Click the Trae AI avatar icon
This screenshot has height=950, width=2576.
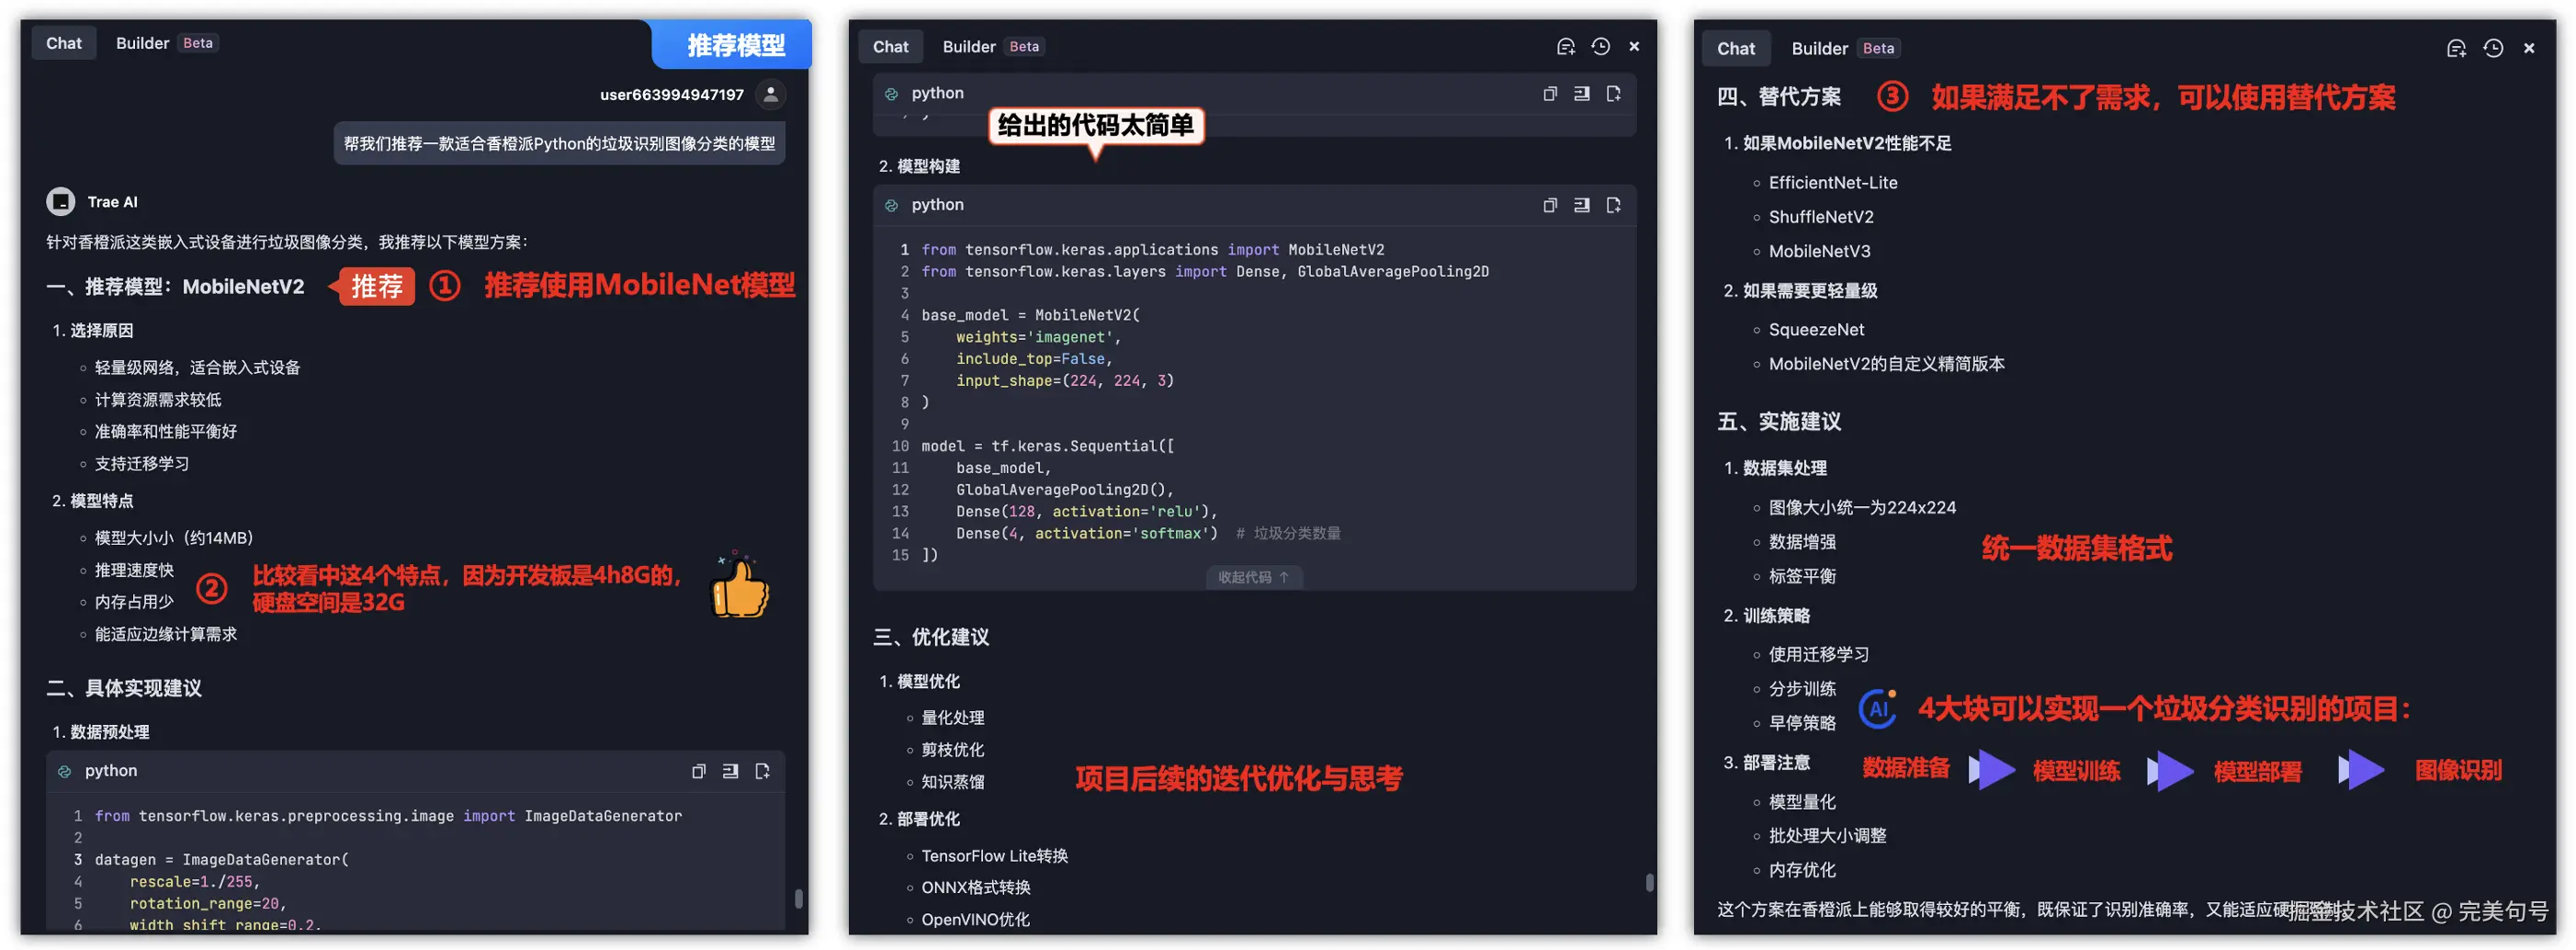point(61,201)
